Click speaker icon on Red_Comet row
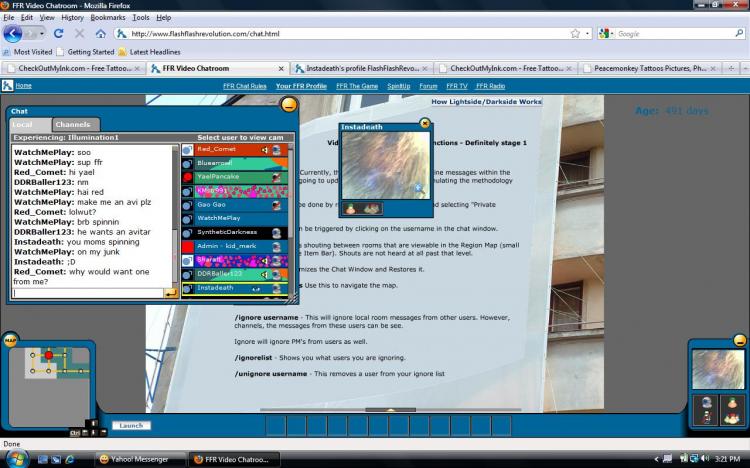This screenshot has width=750, height=468. tap(265, 150)
